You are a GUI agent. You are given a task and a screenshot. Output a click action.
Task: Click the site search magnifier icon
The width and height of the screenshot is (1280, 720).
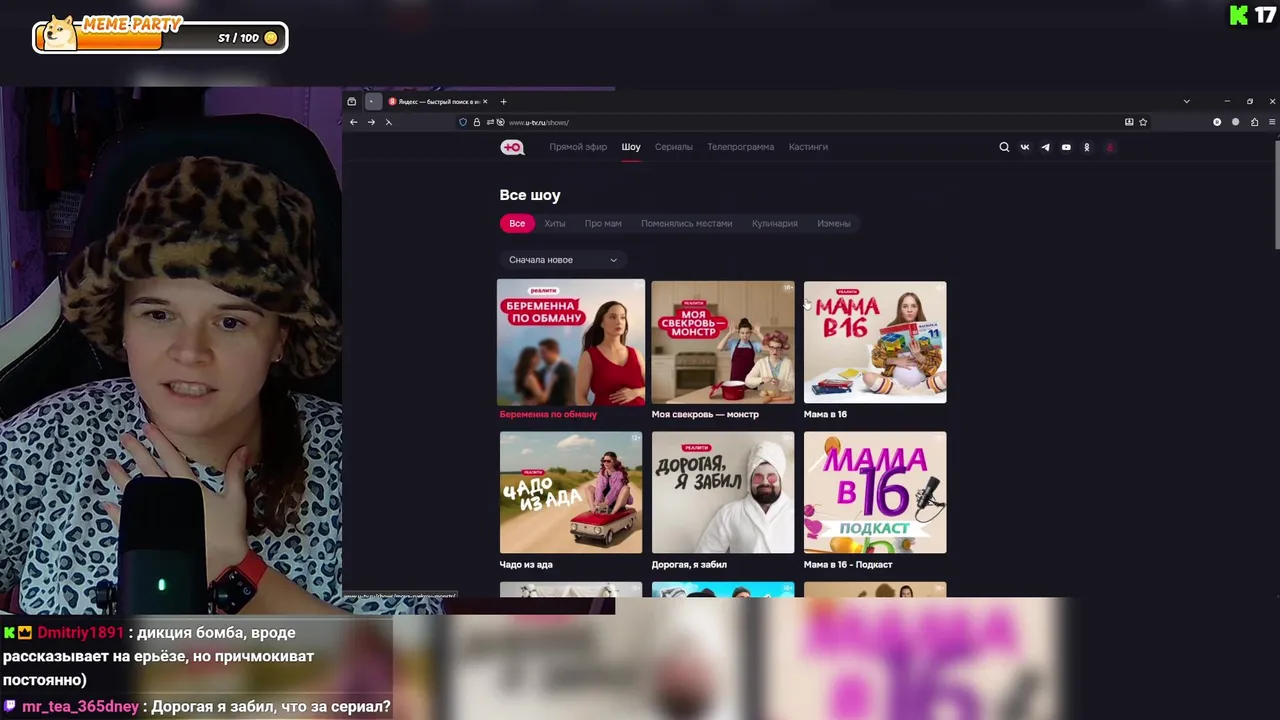pyautogui.click(x=1004, y=147)
